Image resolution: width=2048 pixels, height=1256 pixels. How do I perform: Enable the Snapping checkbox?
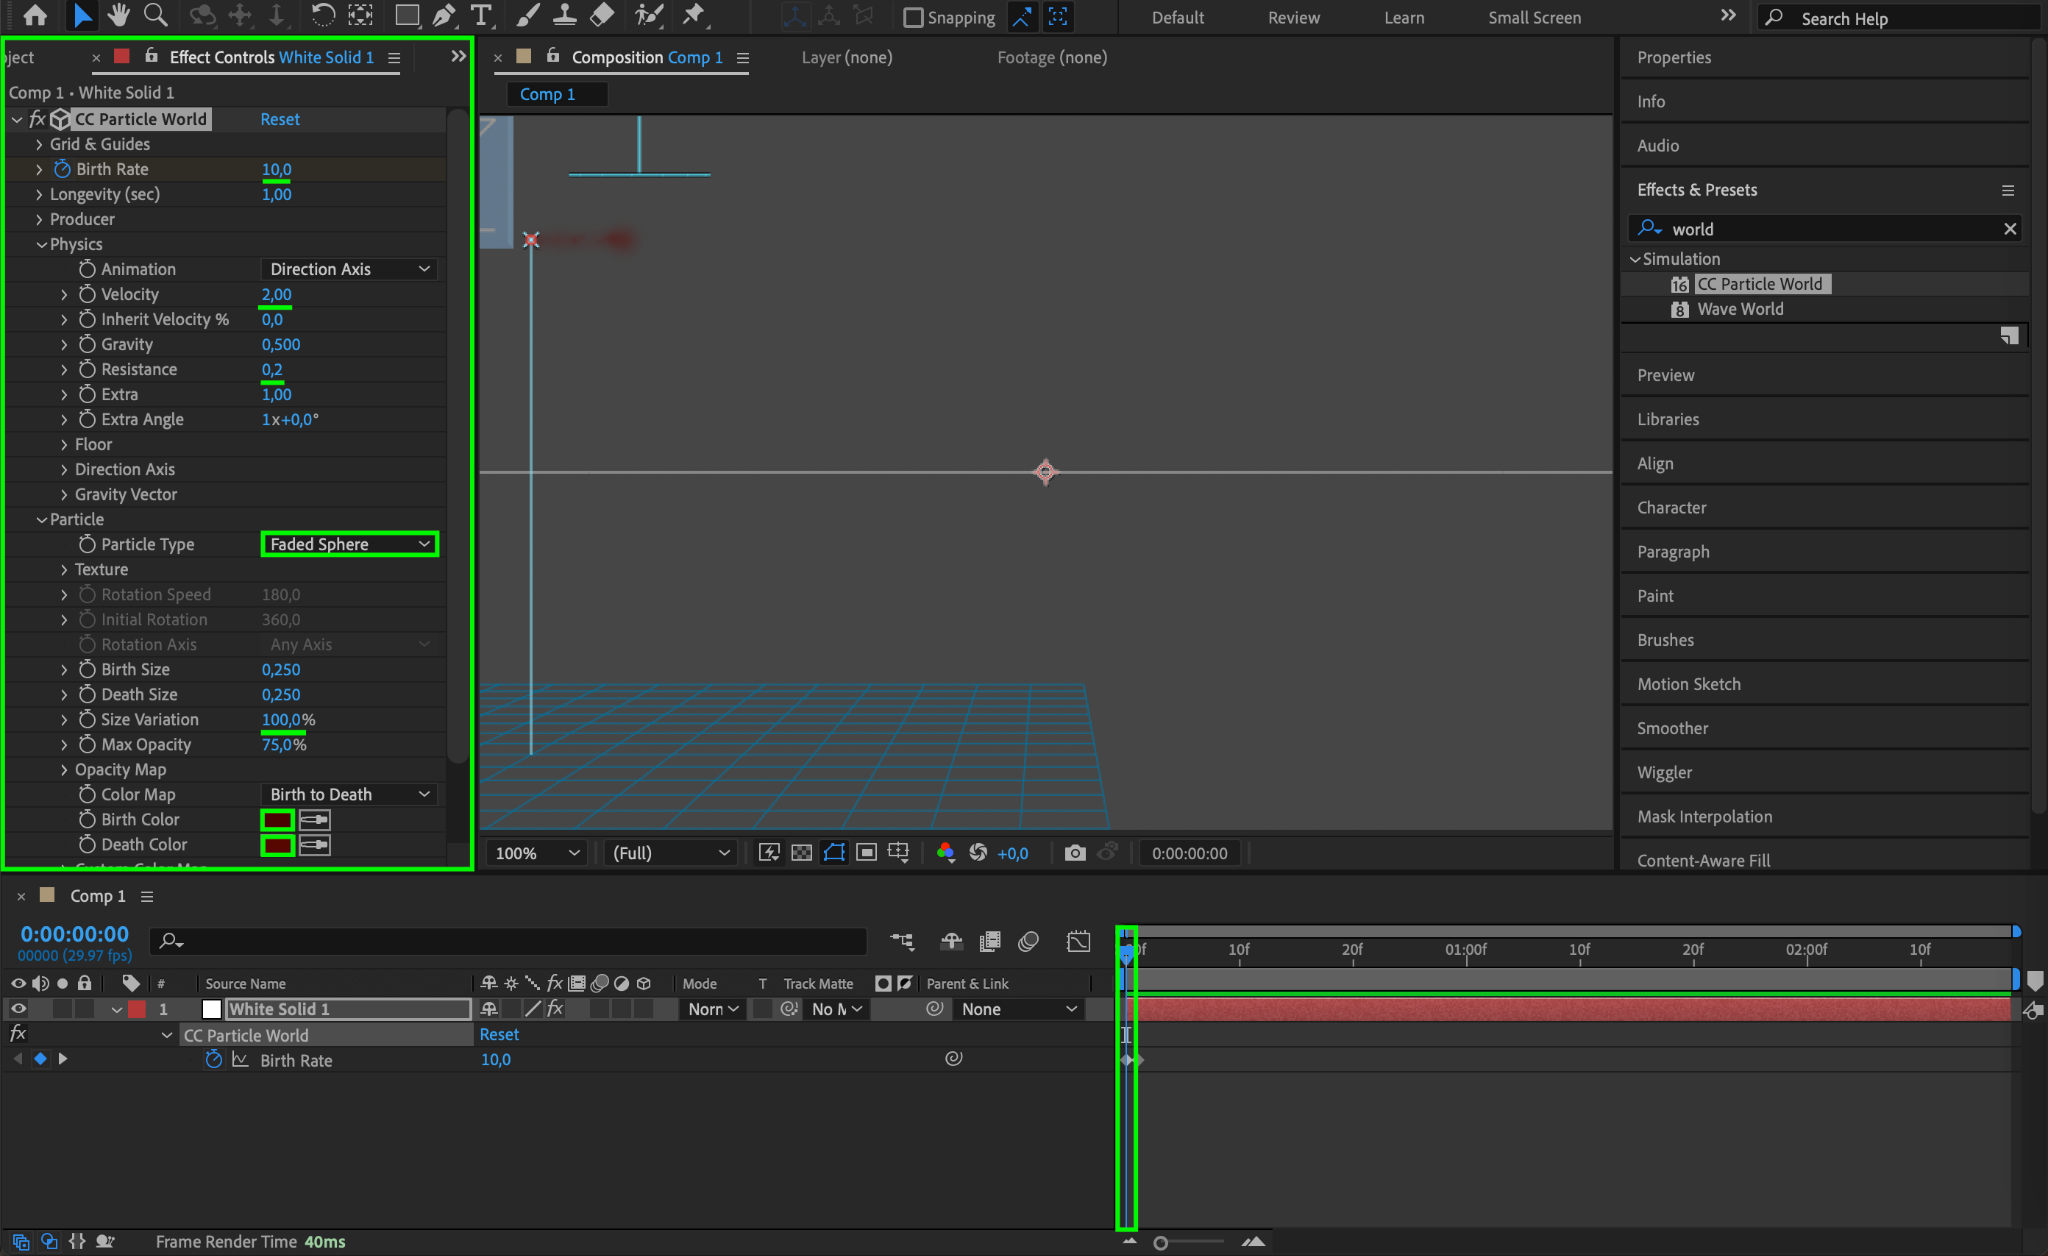(x=913, y=17)
